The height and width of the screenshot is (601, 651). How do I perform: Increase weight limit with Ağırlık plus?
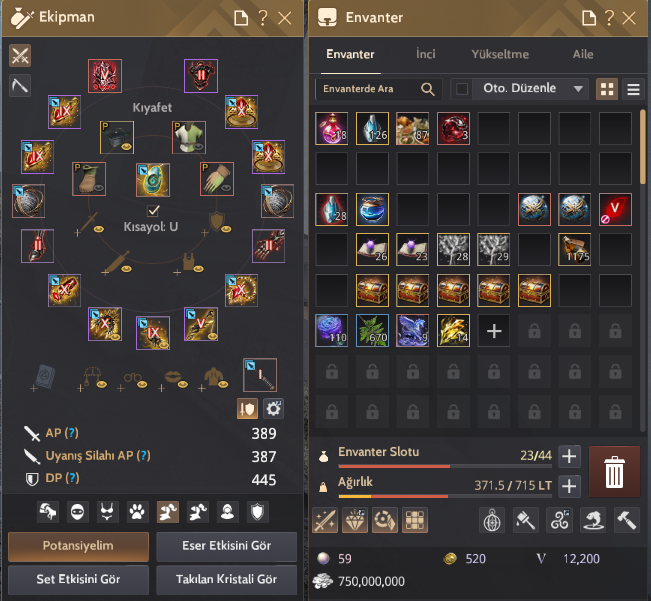coord(569,486)
